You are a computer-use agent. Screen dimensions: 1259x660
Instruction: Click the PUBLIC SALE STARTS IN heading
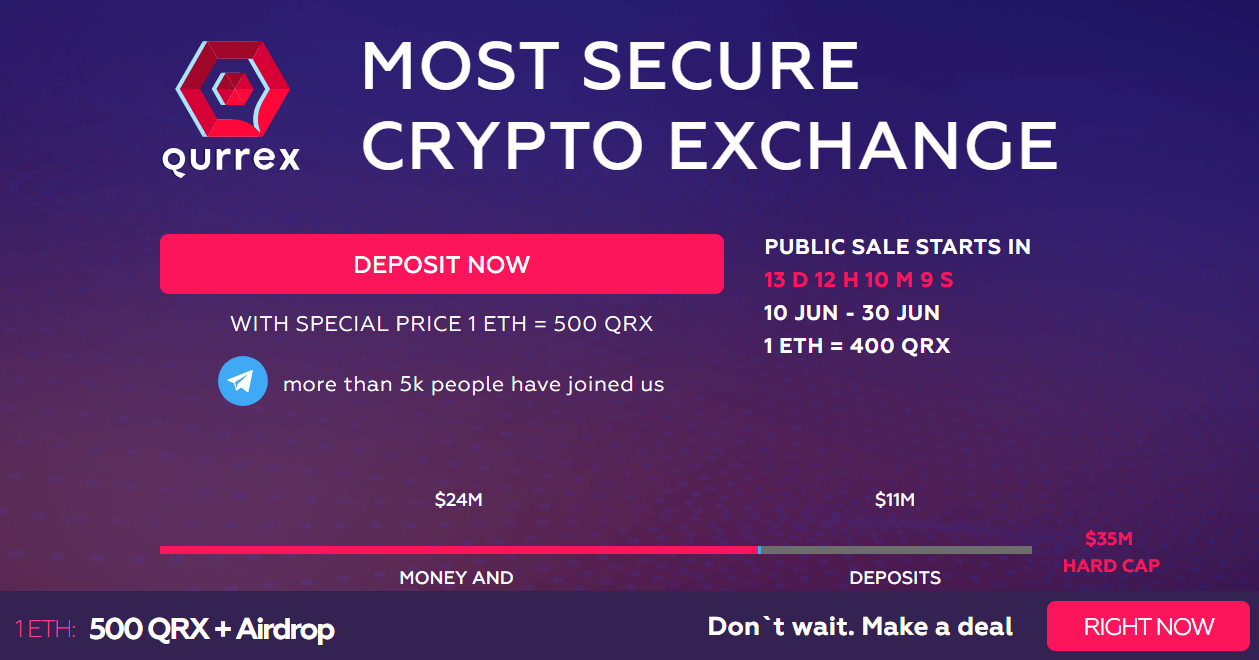pos(898,247)
